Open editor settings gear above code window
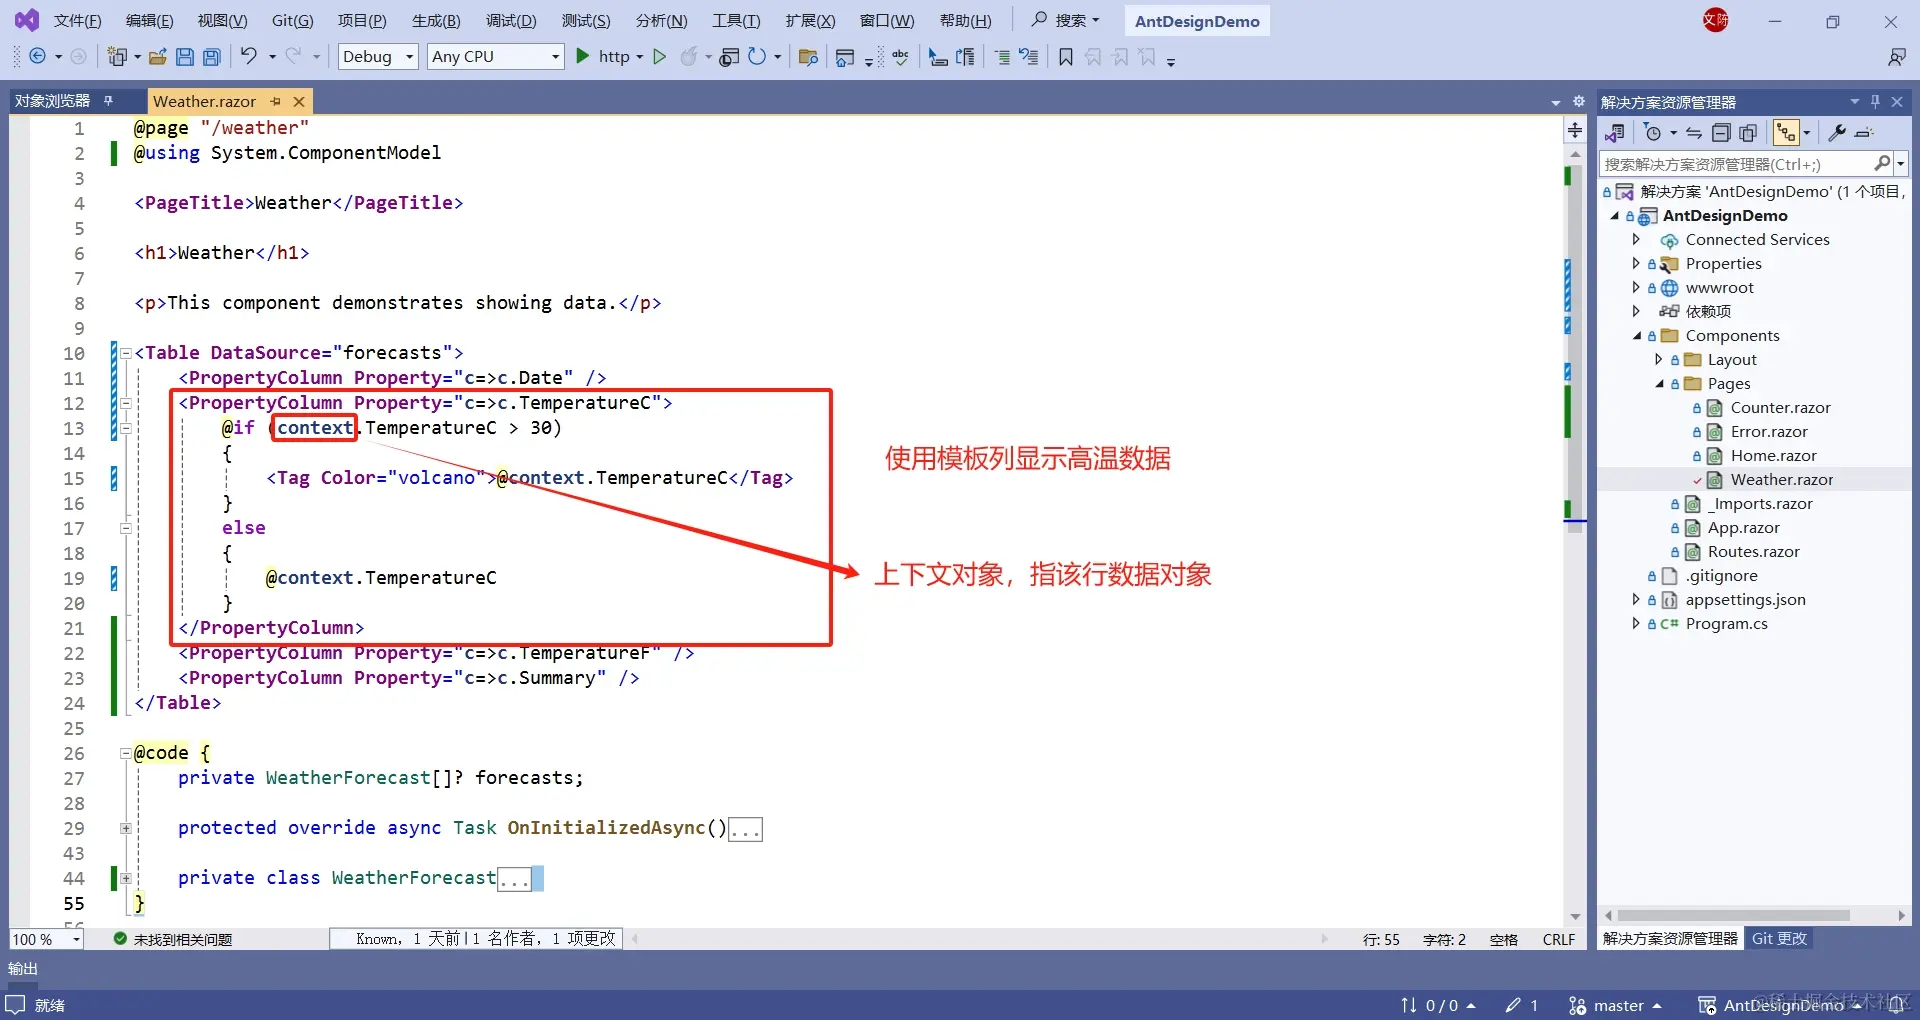The width and height of the screenshot is (1920, 1020). [x=1579, y=101]
